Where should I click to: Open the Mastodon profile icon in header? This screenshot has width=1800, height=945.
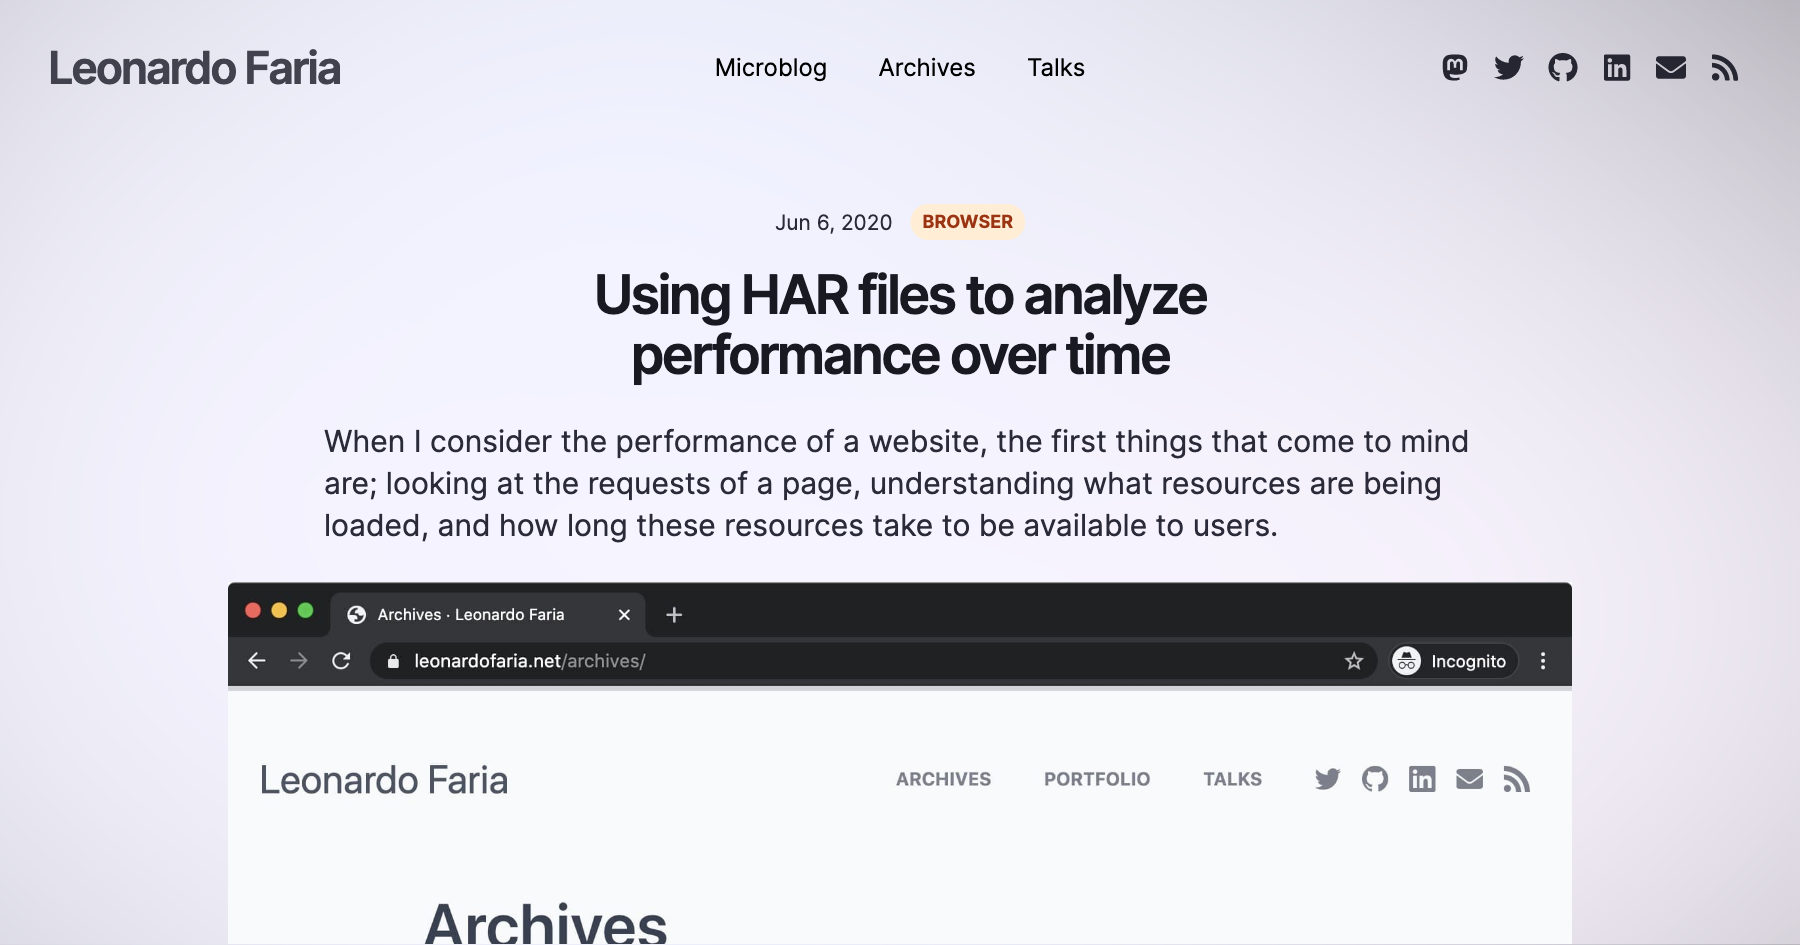pyautogui.click(x=1455, y=68)
